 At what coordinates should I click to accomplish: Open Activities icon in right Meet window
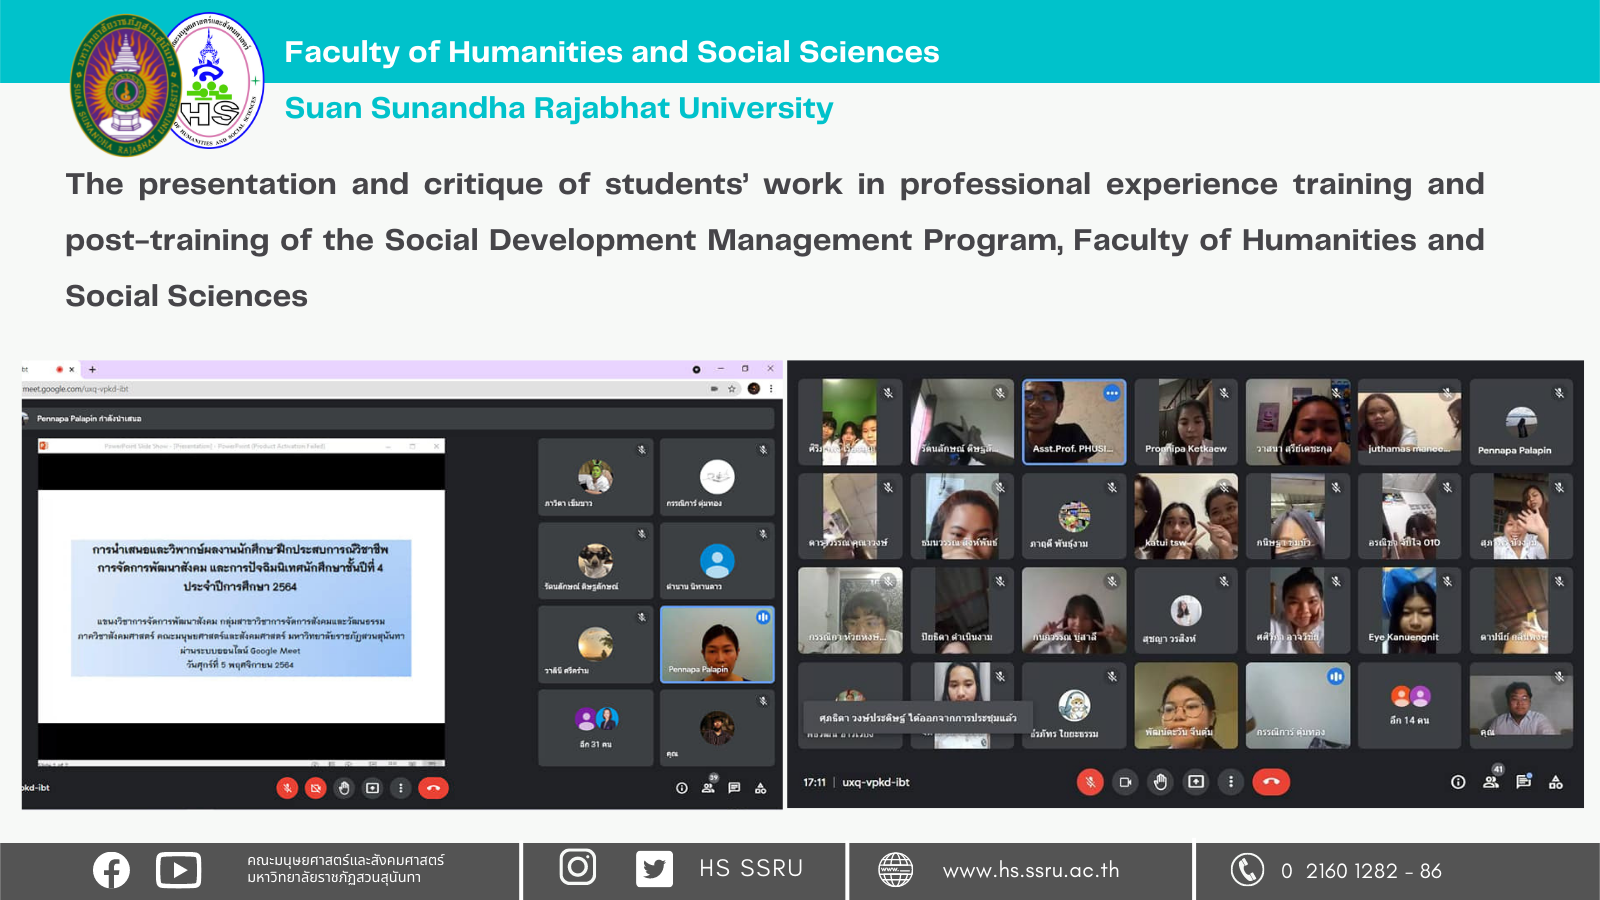[x=1556, y=782]
